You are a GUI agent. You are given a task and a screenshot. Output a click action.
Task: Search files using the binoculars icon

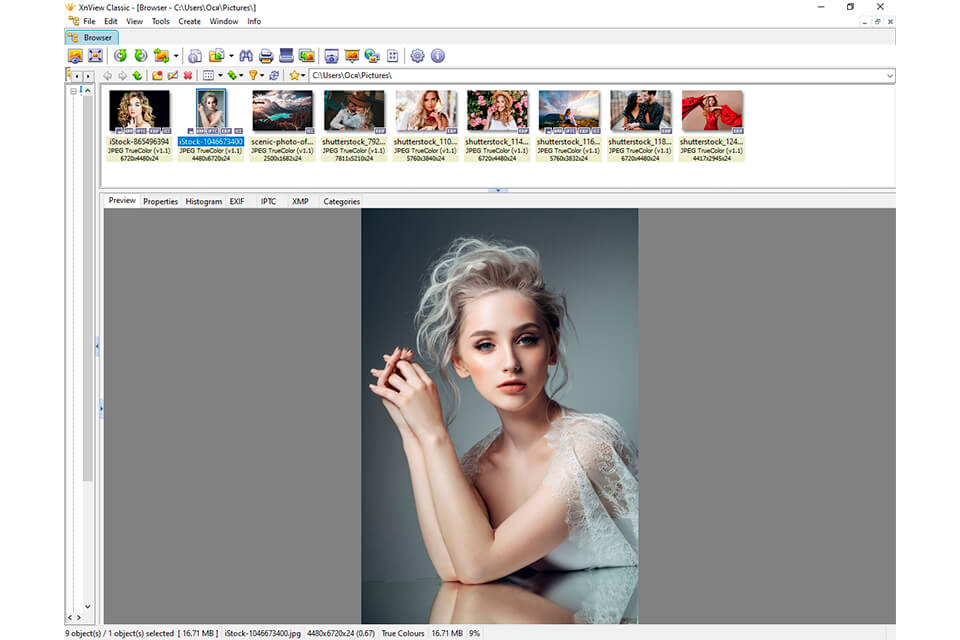point(247,56)
